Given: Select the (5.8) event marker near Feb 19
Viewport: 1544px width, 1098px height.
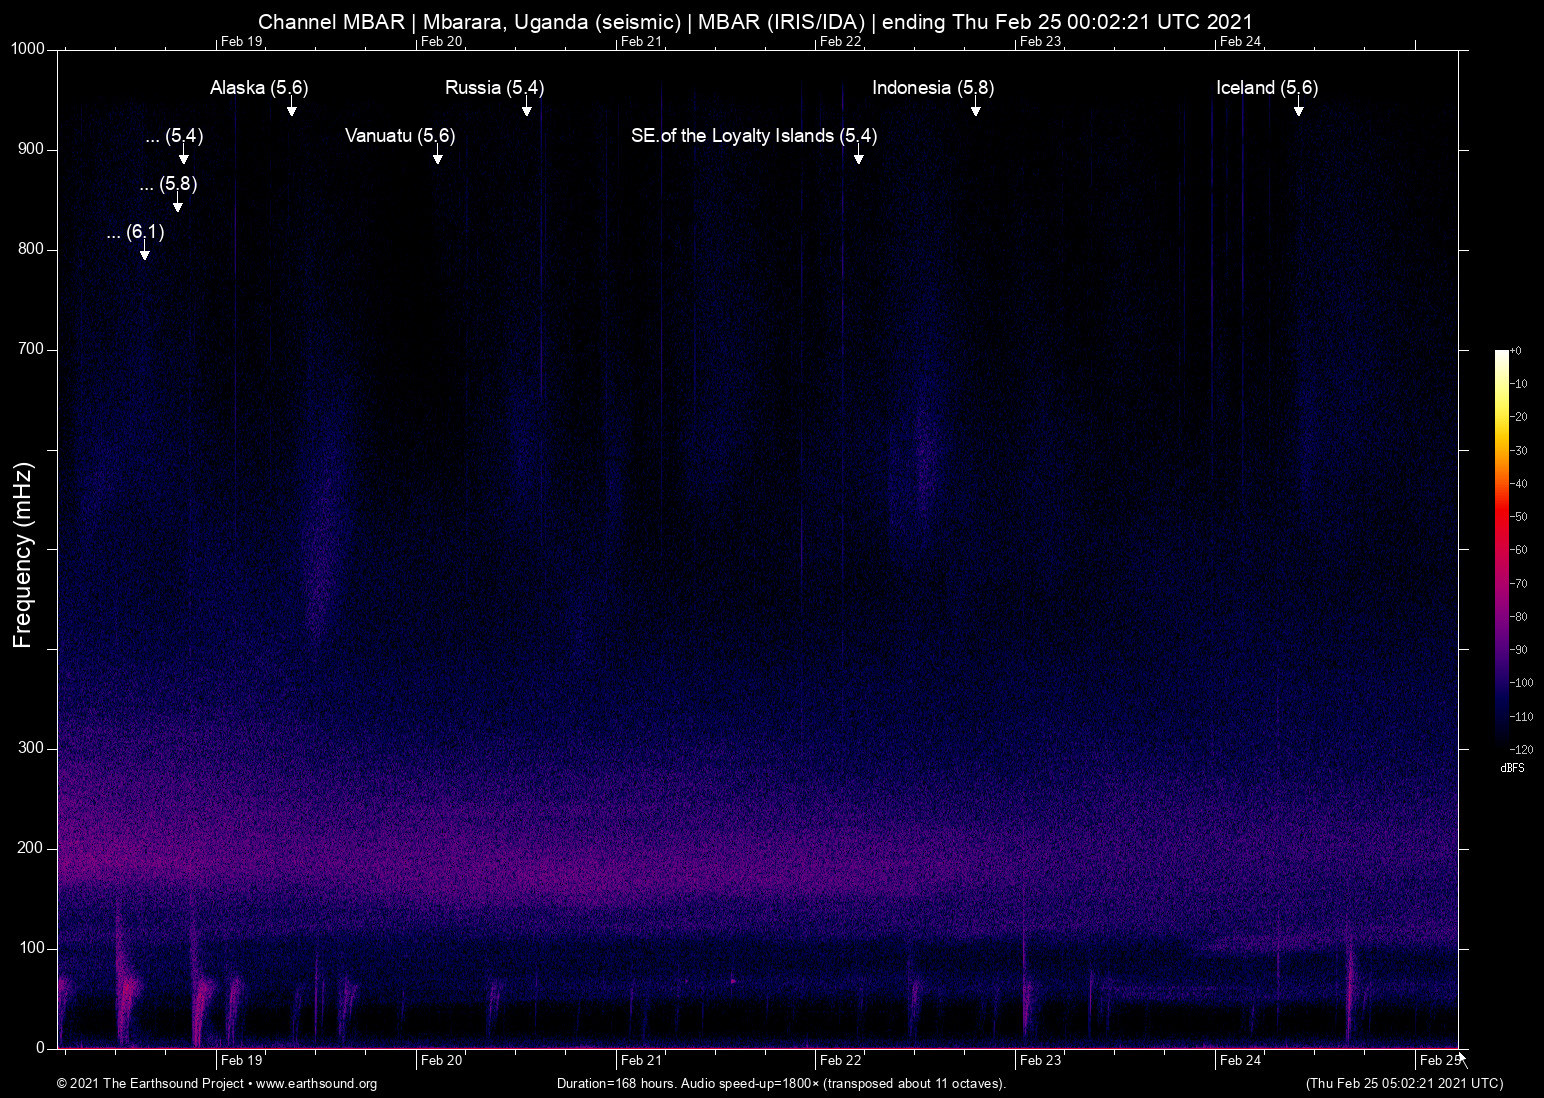Looking at the screenshot, I should click(x=178, y=207).
